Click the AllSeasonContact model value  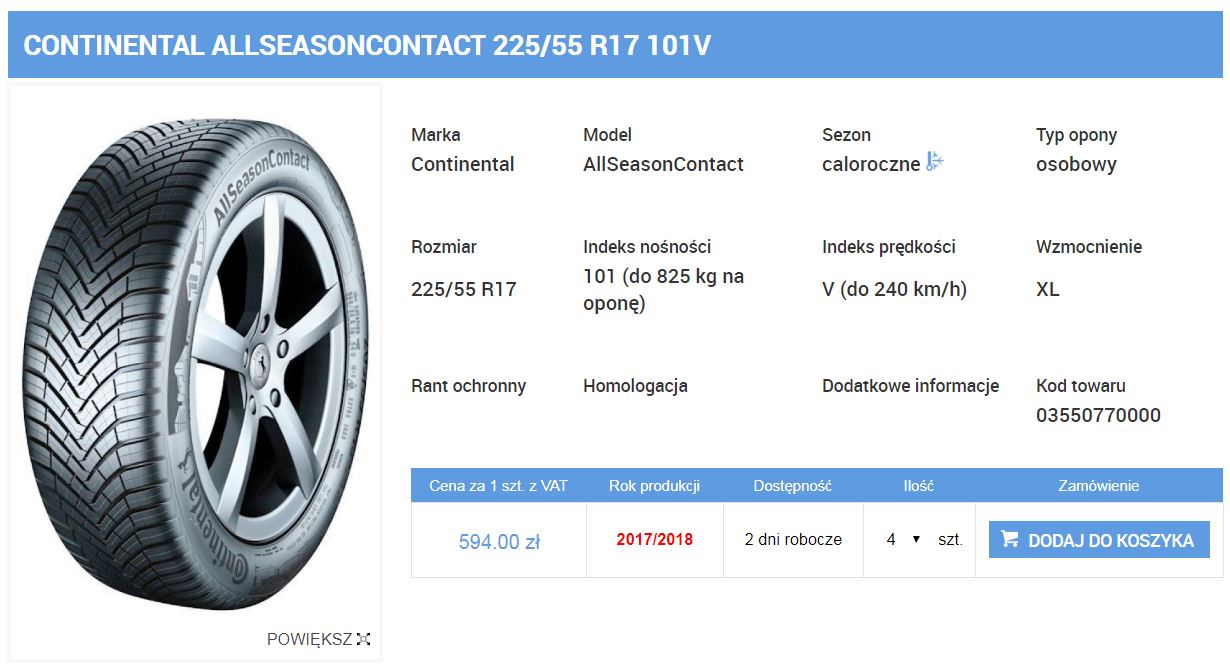point(663,165)
